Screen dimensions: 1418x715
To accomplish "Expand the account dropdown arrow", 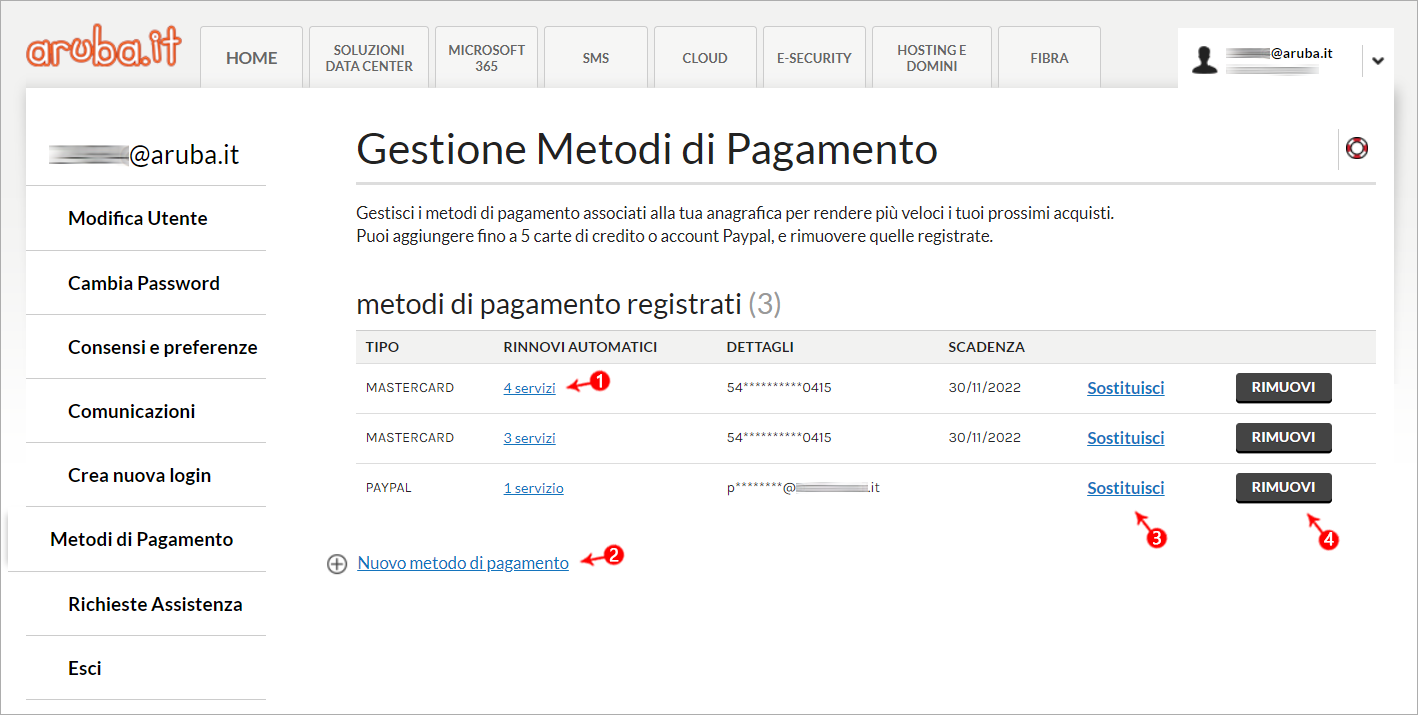I will tap(1378, 60).
